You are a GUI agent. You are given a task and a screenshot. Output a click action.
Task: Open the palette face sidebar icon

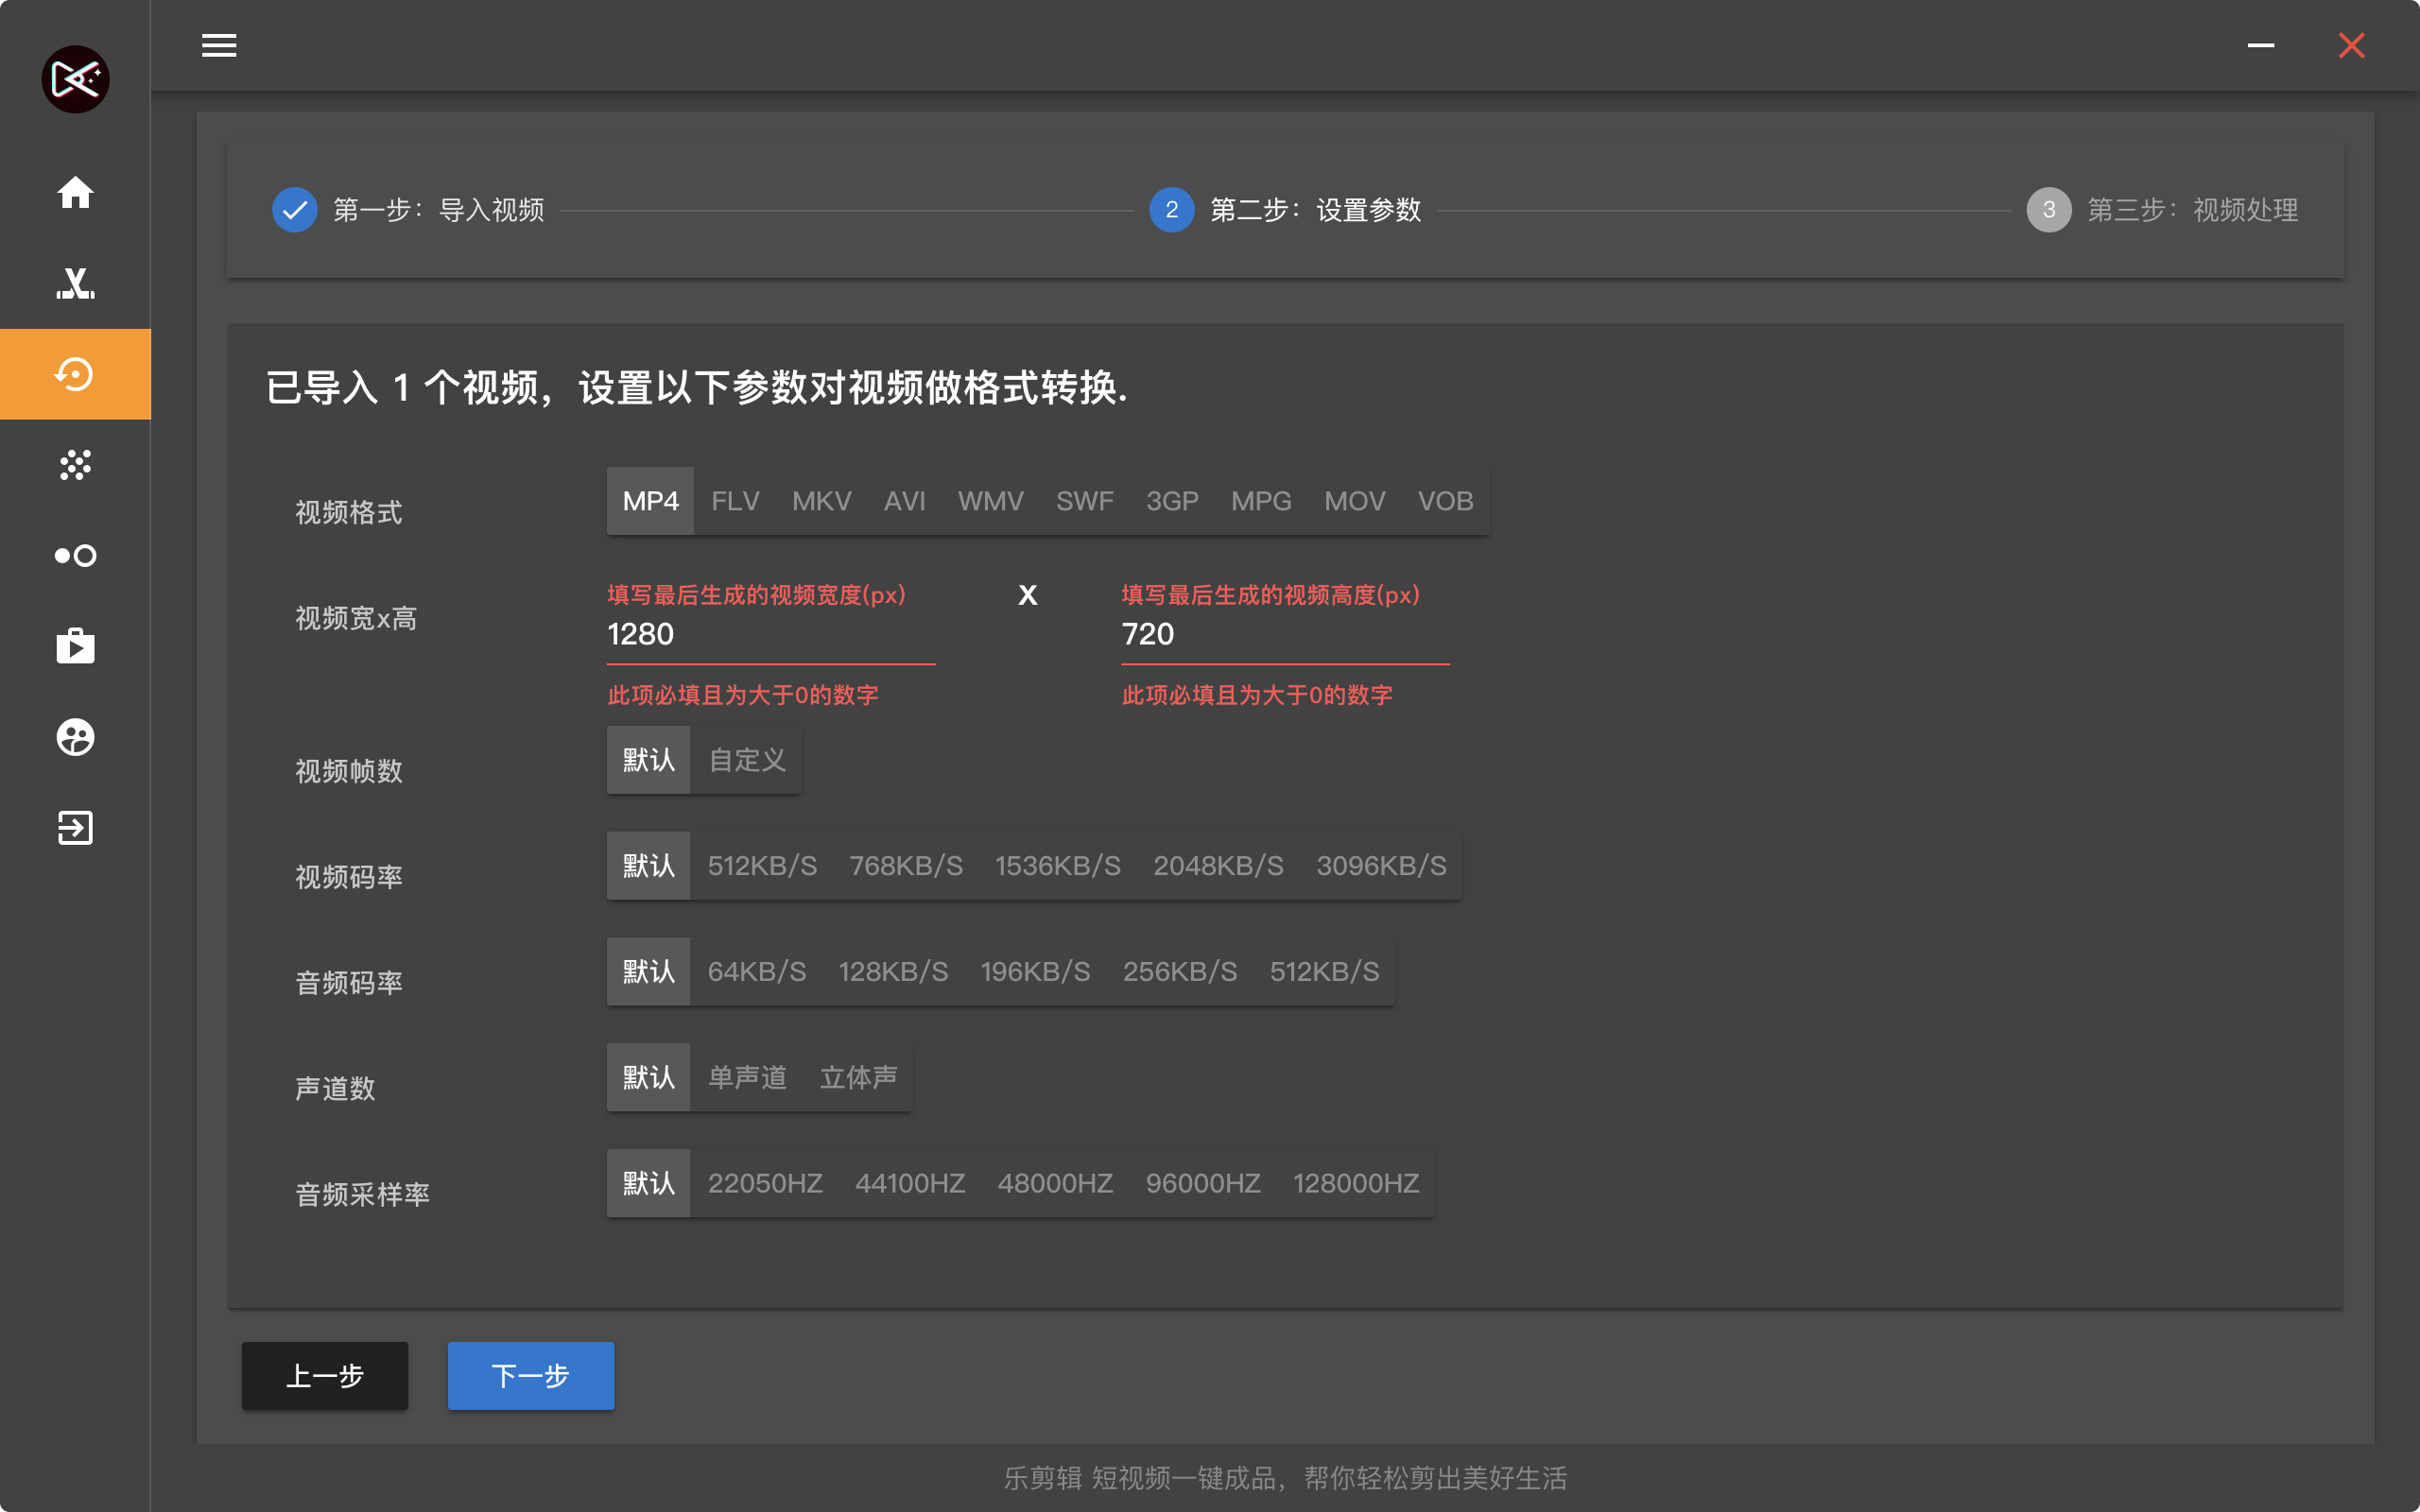tap(75, 737)
